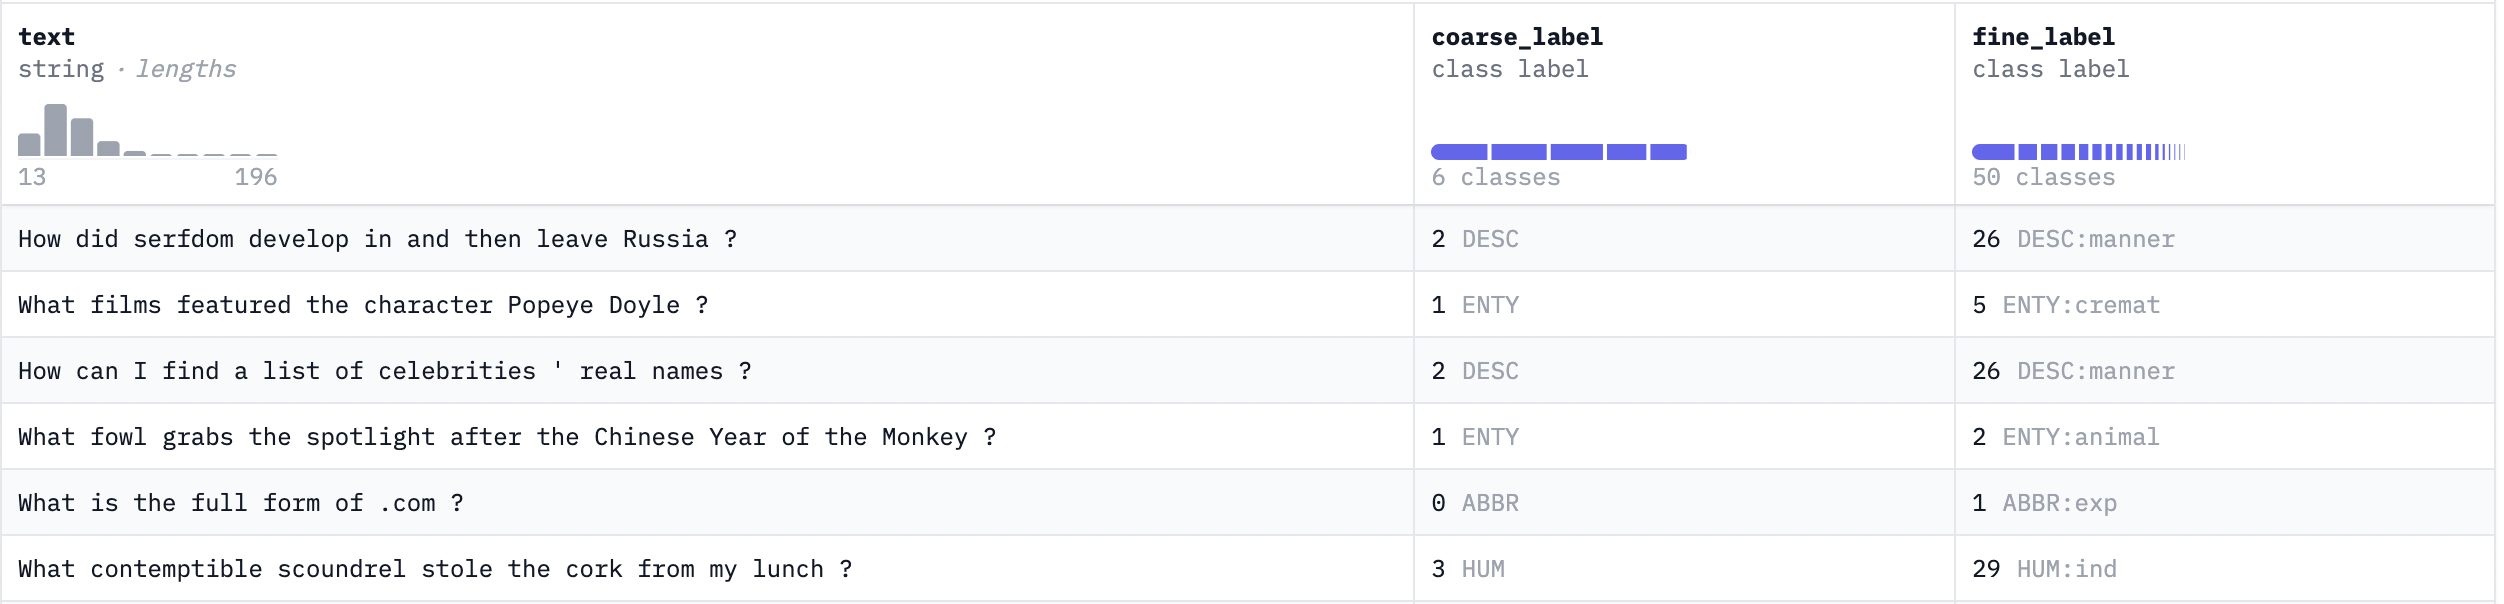This screenshot has height=604, width=2504.
Task: Click the "full form of .com" text cell
Action: tap(240, 503)
